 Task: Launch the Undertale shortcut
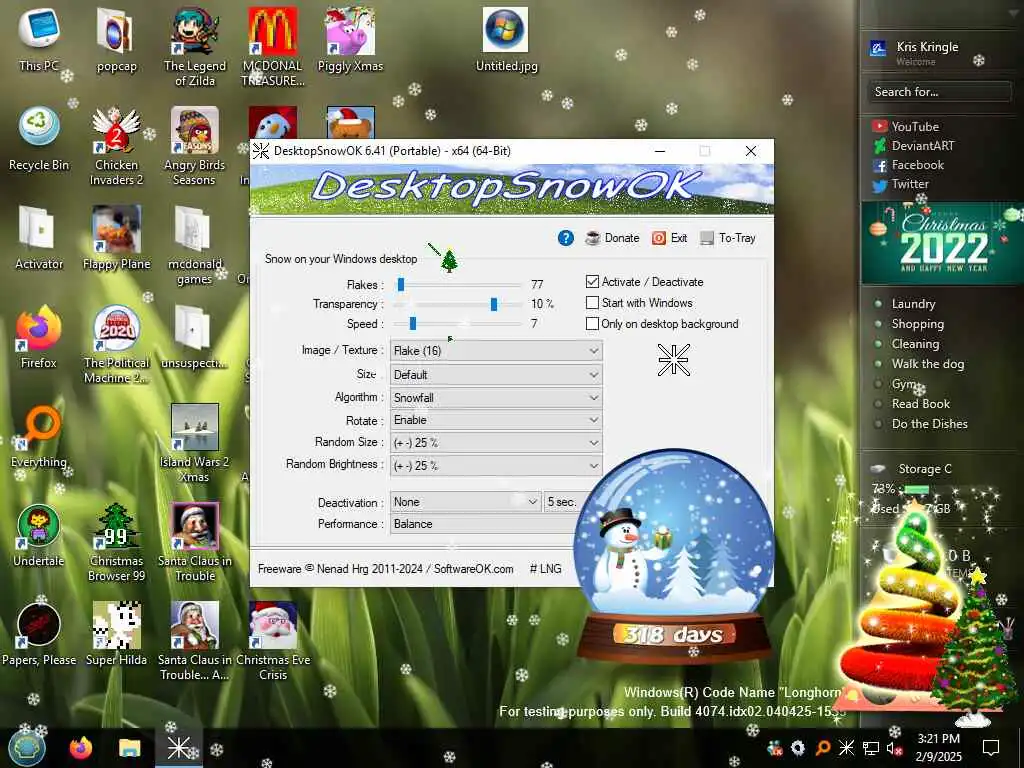click(x=39, y=536)
